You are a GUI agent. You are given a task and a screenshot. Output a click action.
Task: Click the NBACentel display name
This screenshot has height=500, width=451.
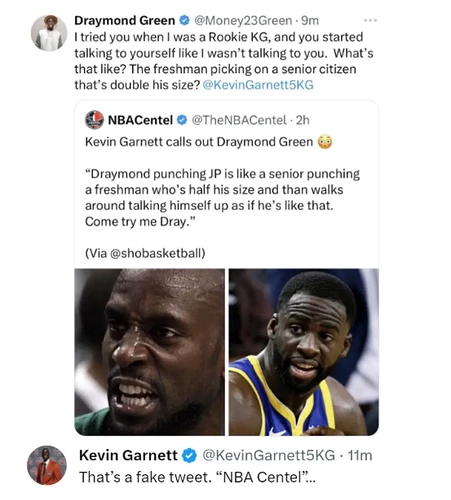tap(140, 120)
